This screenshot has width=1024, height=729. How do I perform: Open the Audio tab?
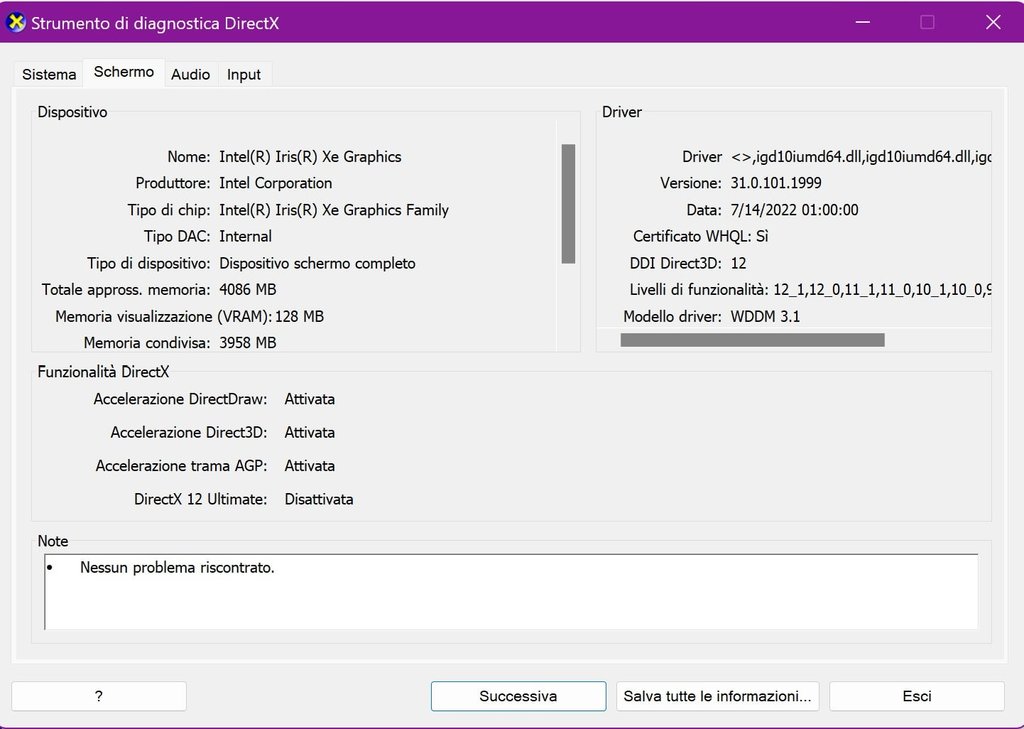[190, 74]
